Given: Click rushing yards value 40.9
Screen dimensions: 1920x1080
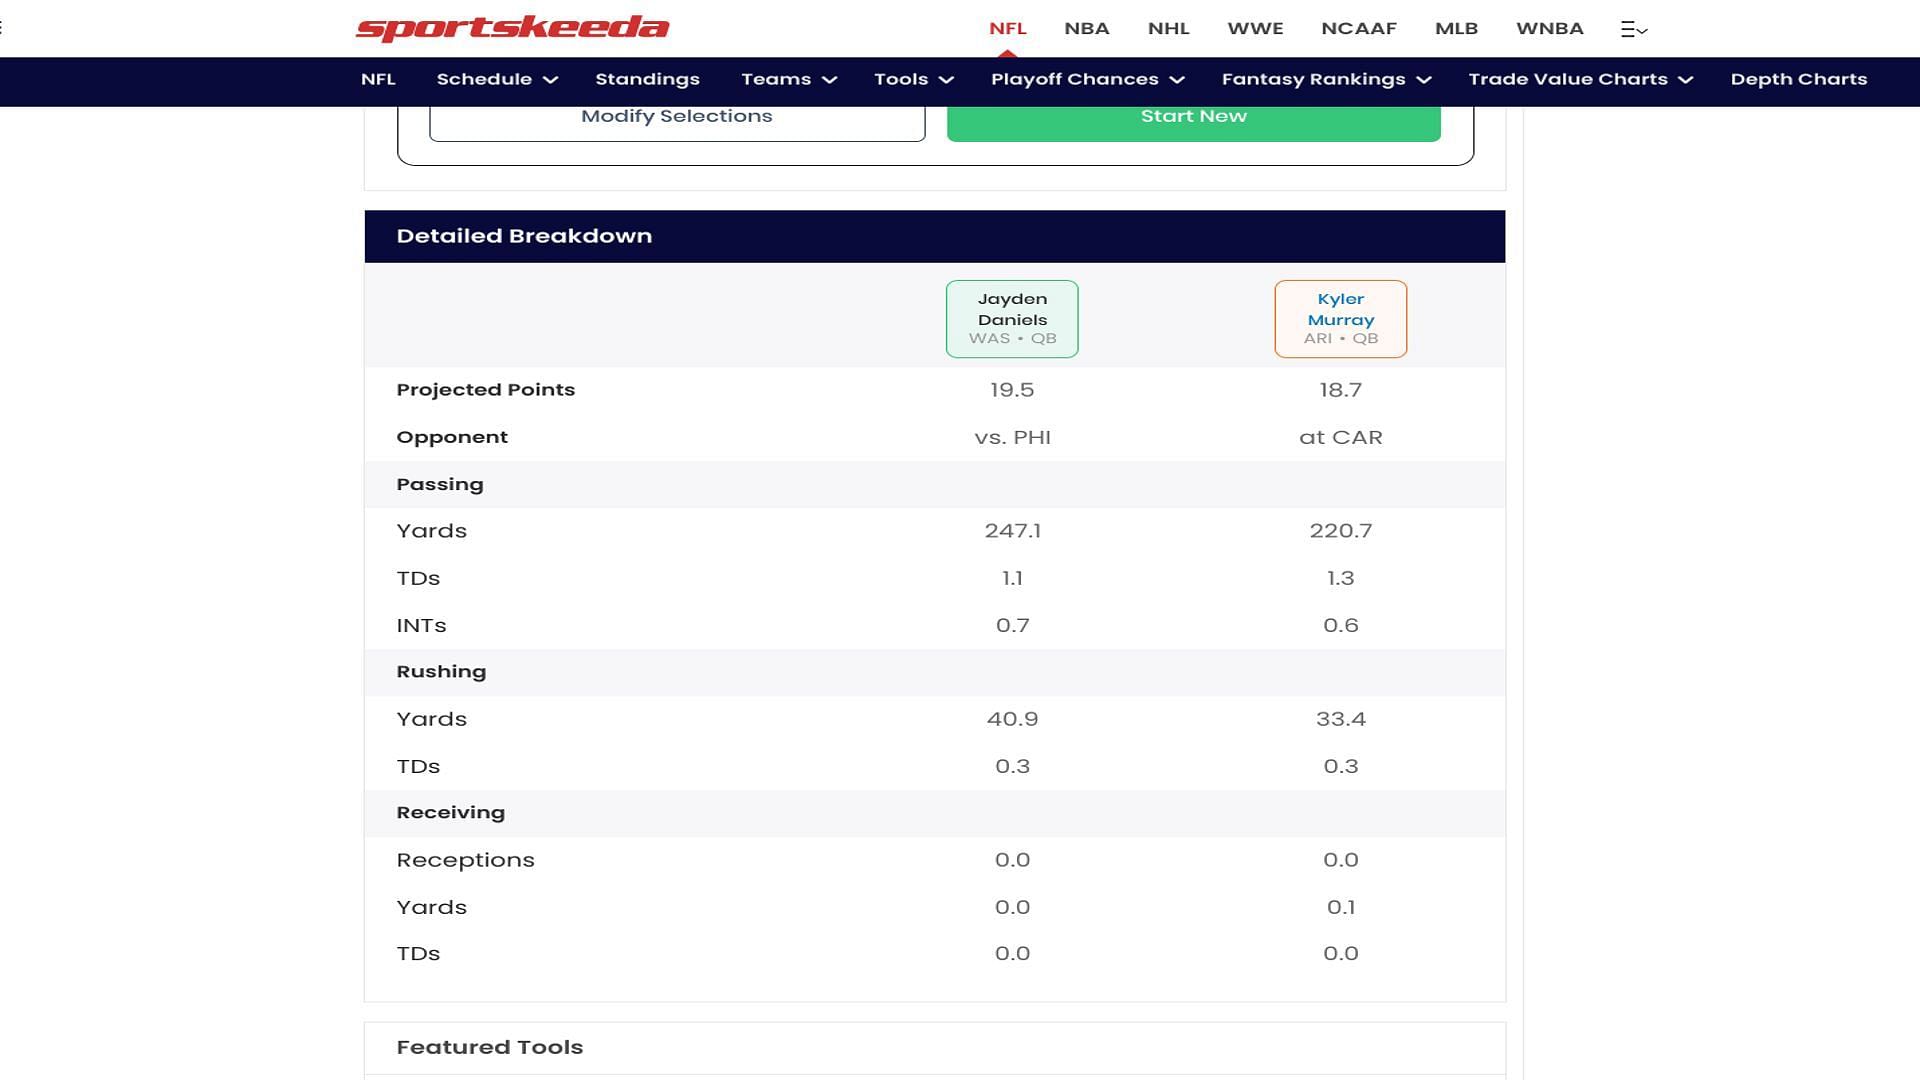Looking at the screenshot, I should point(1012,719).
